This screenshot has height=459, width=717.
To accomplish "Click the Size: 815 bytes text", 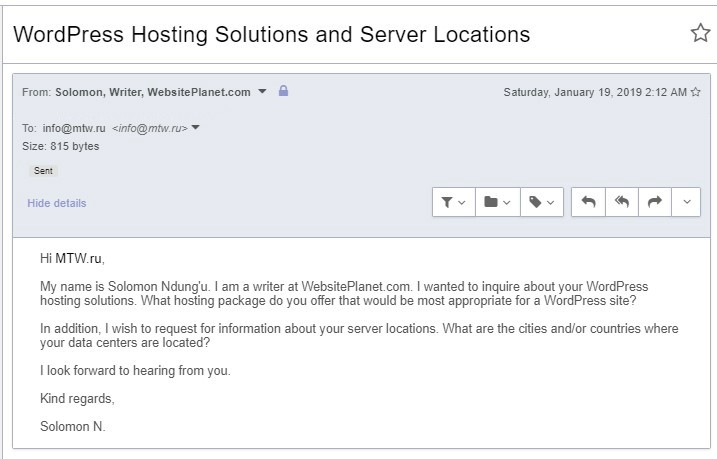I will 60,146.
